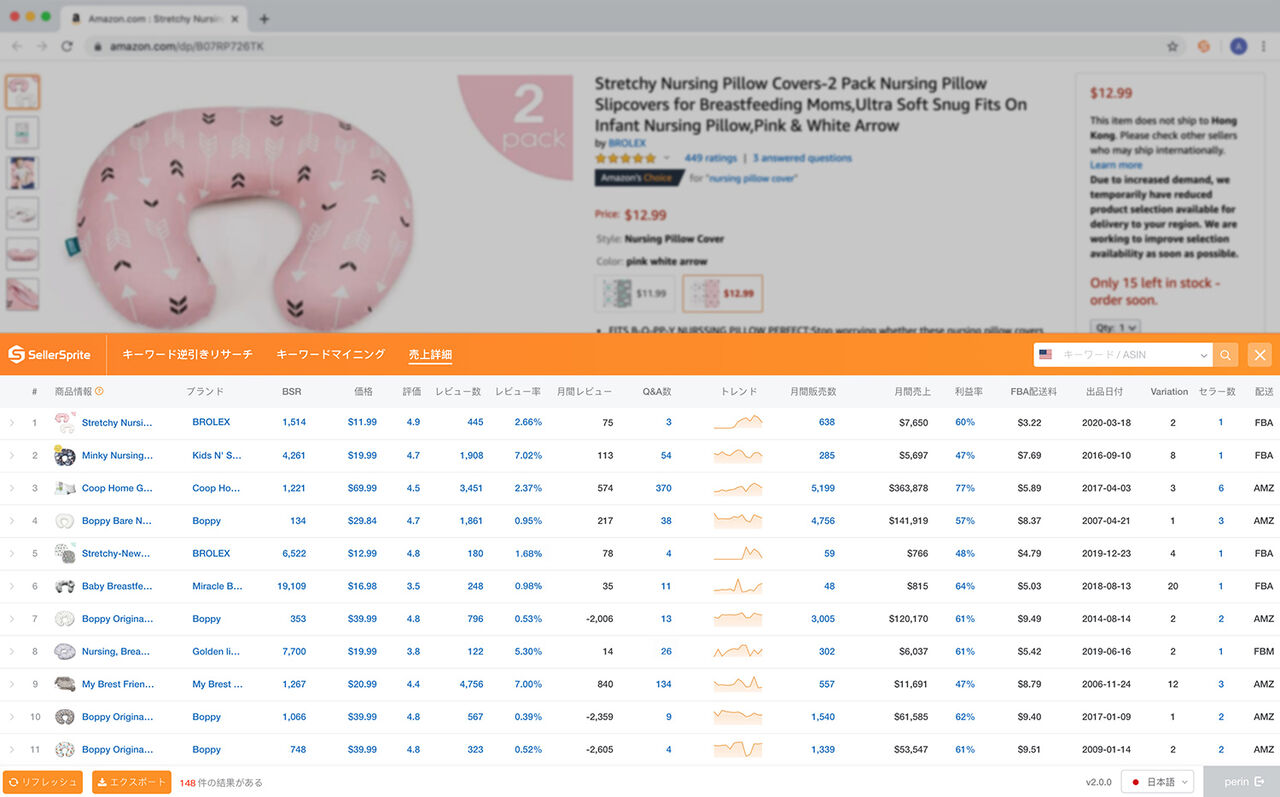1280x797 pixels.
Task: Open キーワード逆引きリサーチ tab
Action: (187, 354)
